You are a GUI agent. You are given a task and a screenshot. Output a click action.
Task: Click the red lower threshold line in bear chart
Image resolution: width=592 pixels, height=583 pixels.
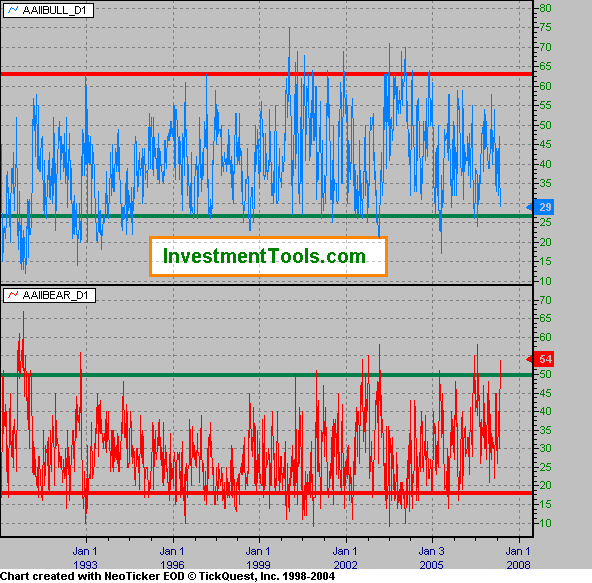(267, 493)
